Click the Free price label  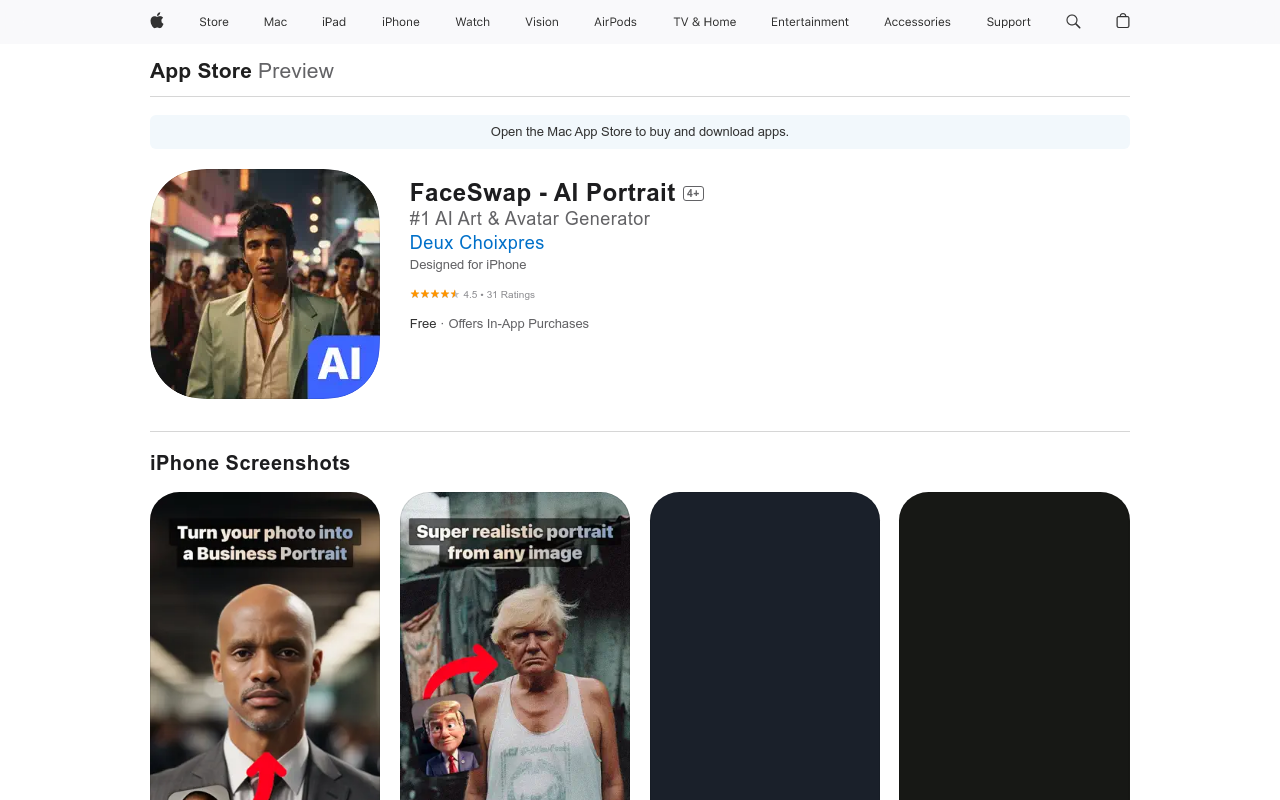coord(423,324)
